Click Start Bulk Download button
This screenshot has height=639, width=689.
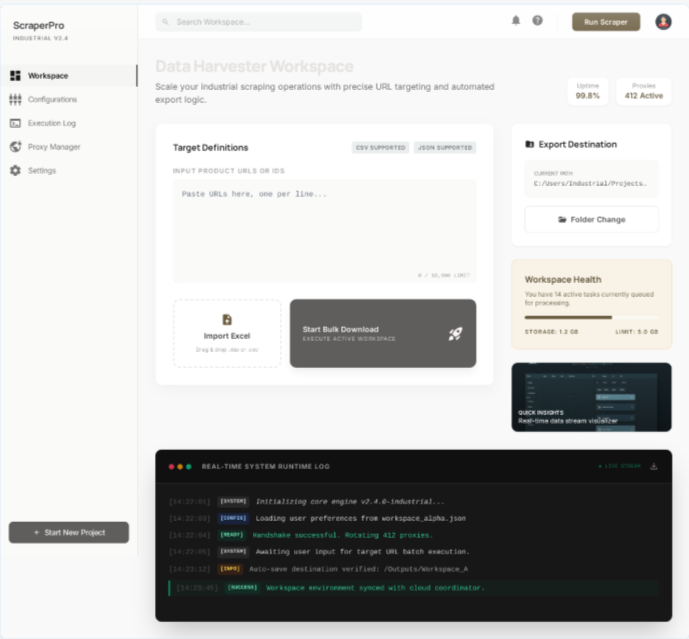(x=383, y=334)
